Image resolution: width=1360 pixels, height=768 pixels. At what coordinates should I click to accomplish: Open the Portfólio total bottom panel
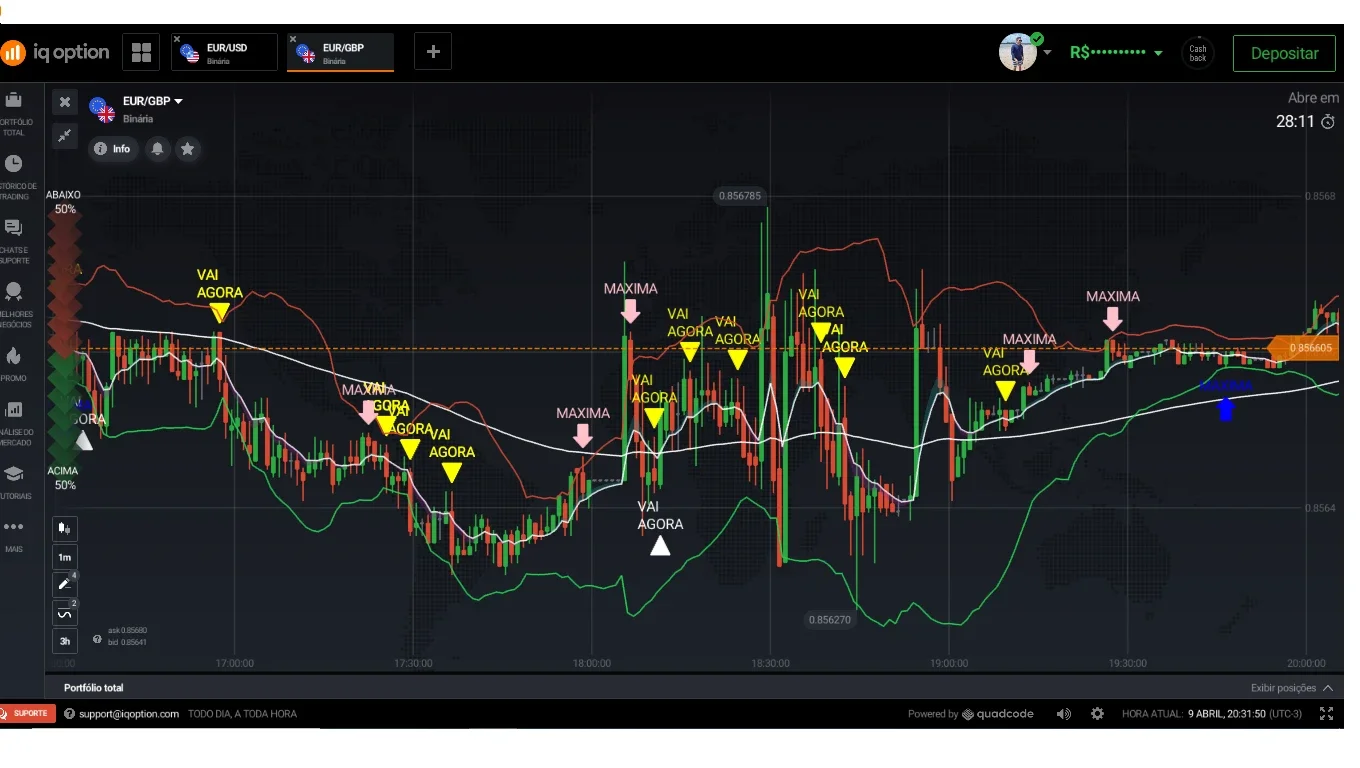pos(94,688)
